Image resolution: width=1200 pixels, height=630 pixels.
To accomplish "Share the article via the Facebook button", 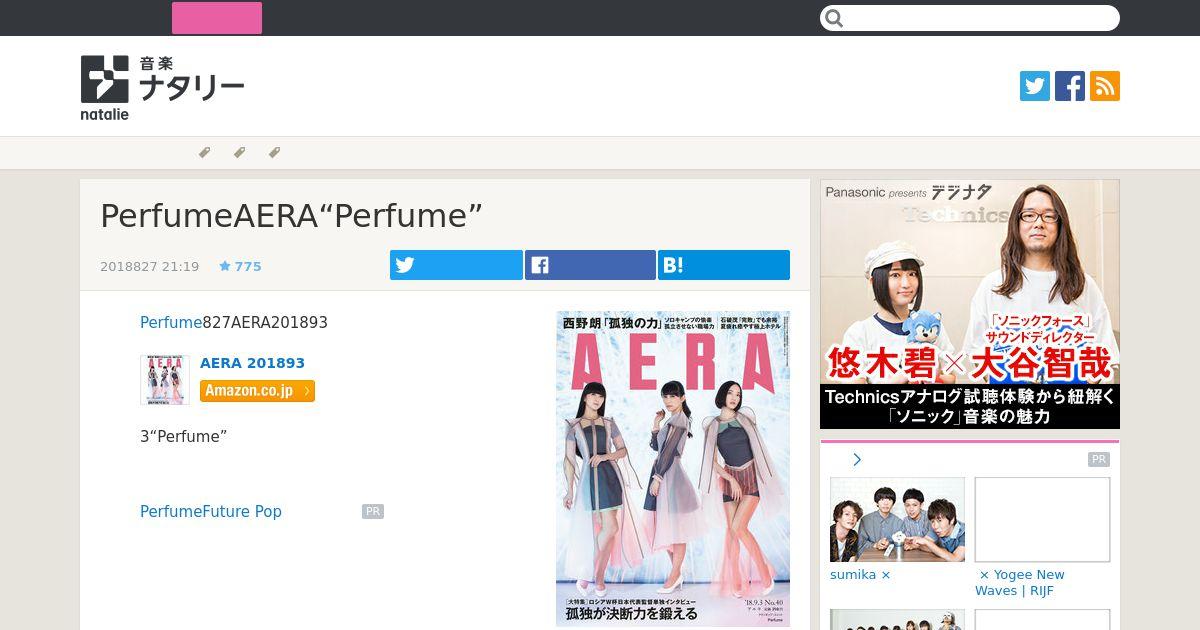I will (590, 265).
